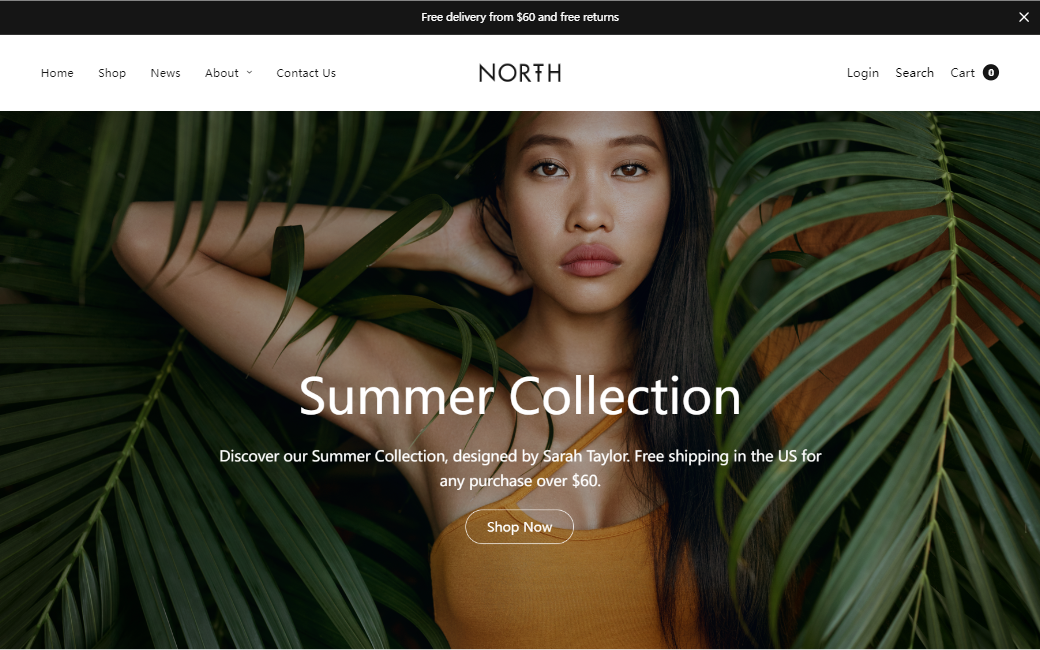Viewport: 1040px width, 650px height.
Task: Click the free delivery from $60 text
Action: [520, 17]
